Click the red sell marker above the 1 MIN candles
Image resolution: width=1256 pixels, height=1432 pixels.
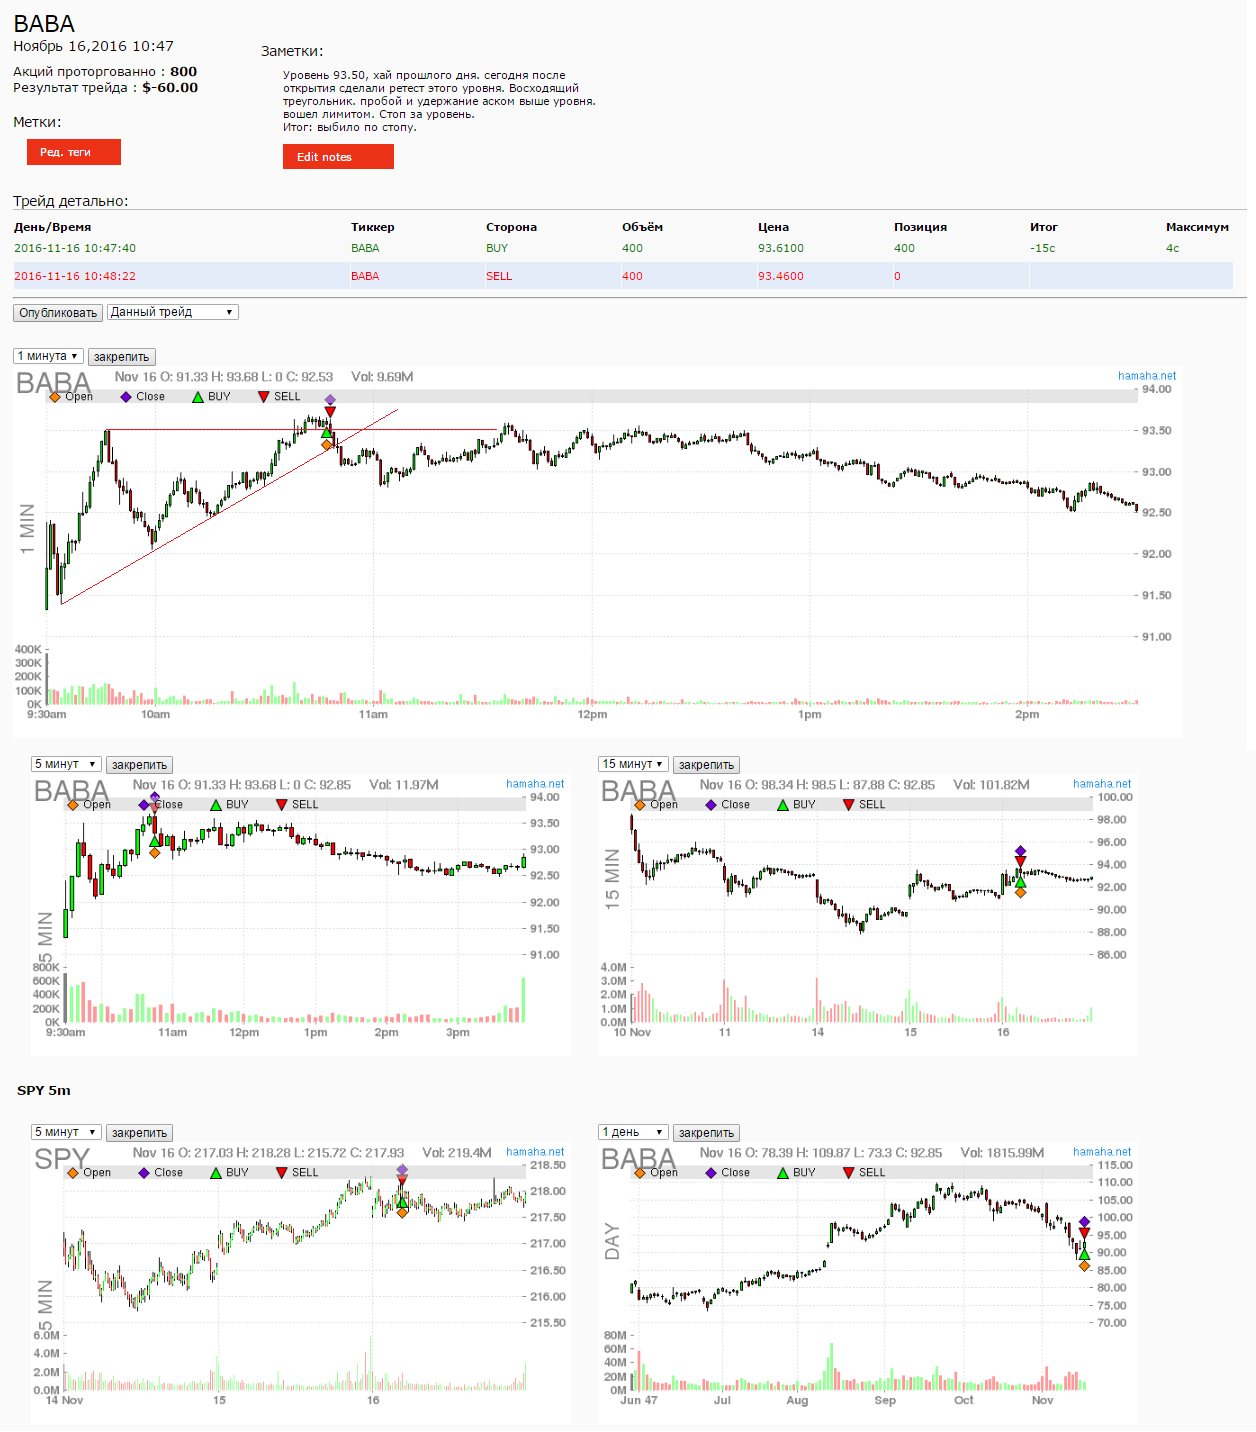(330, 412)
